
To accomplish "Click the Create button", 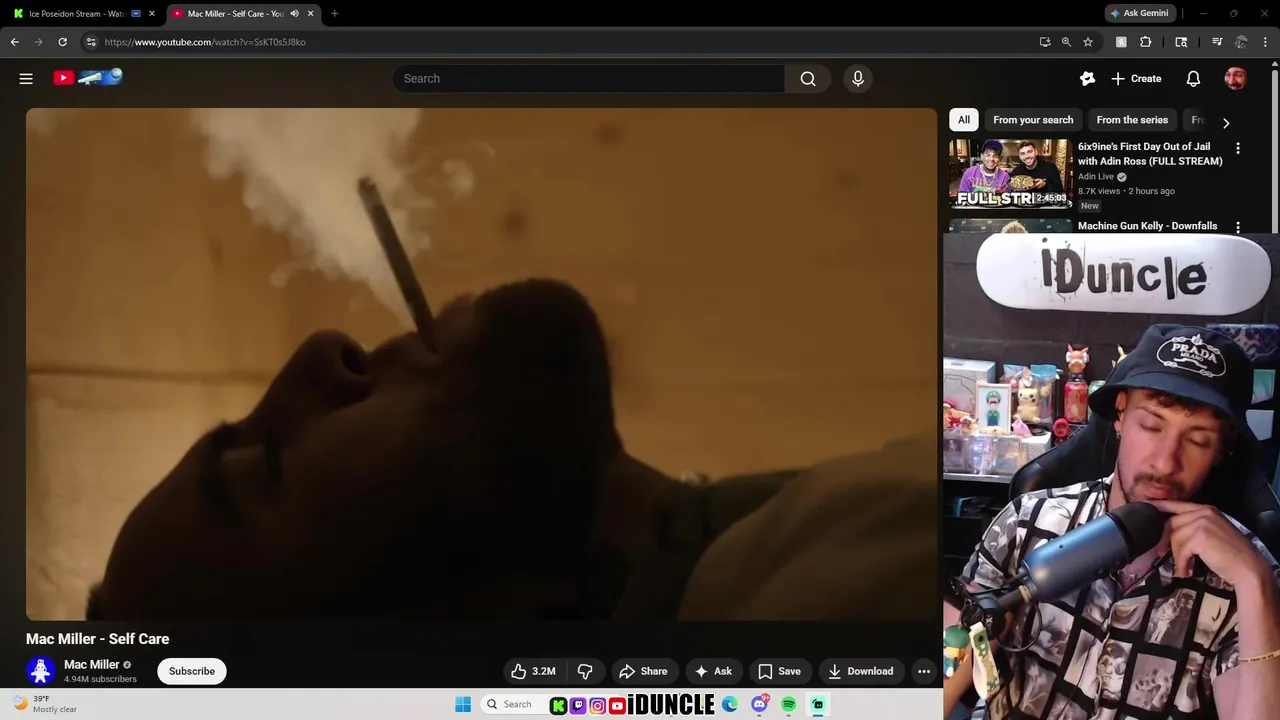I will pos(1136,78).
